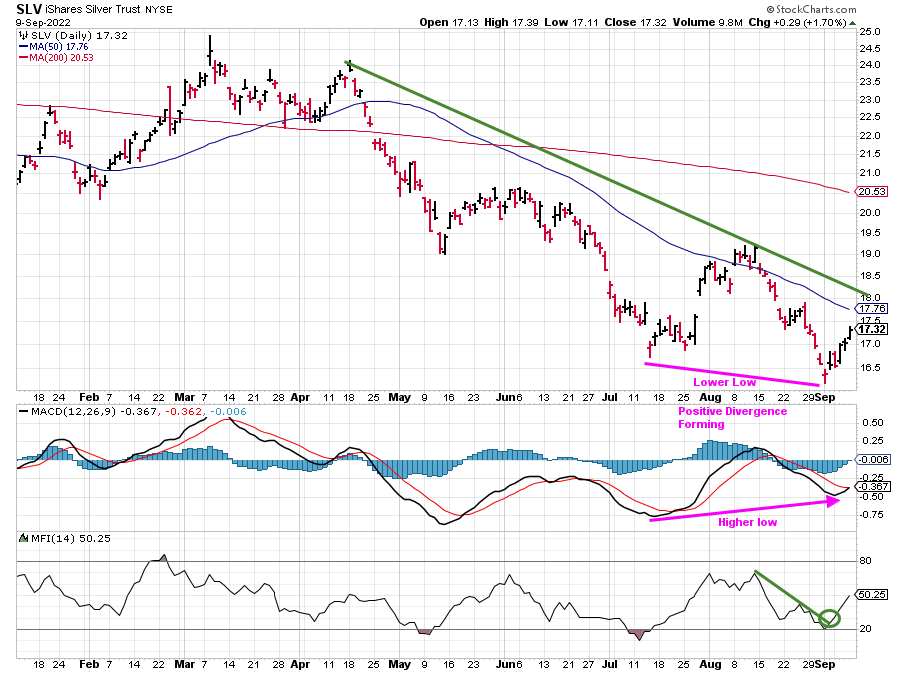Click the 0.50 label on MACD axis
Image resolution: width=900 pixels, height=673 pixels.
click(872, 423)
